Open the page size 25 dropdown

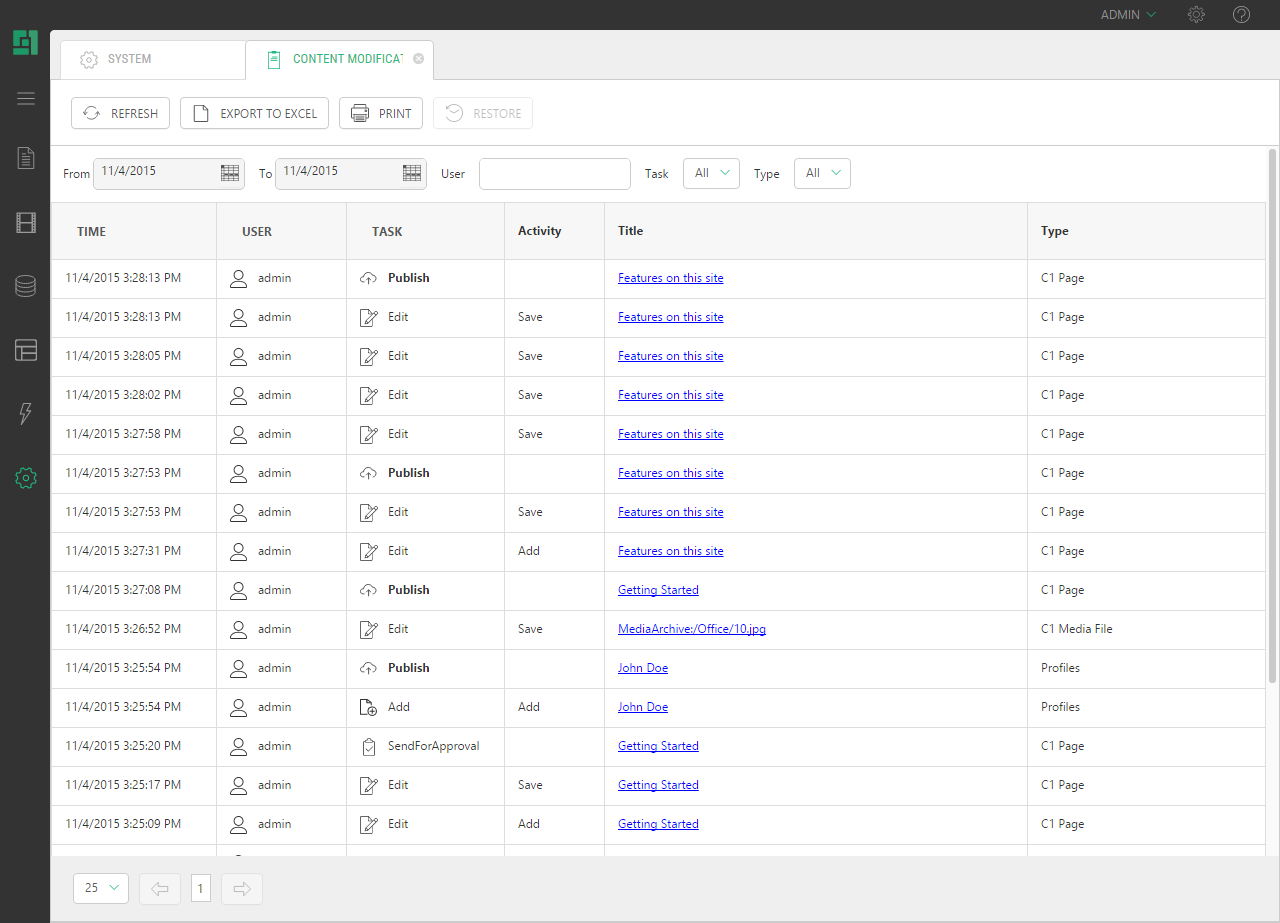tap(101, 888)
